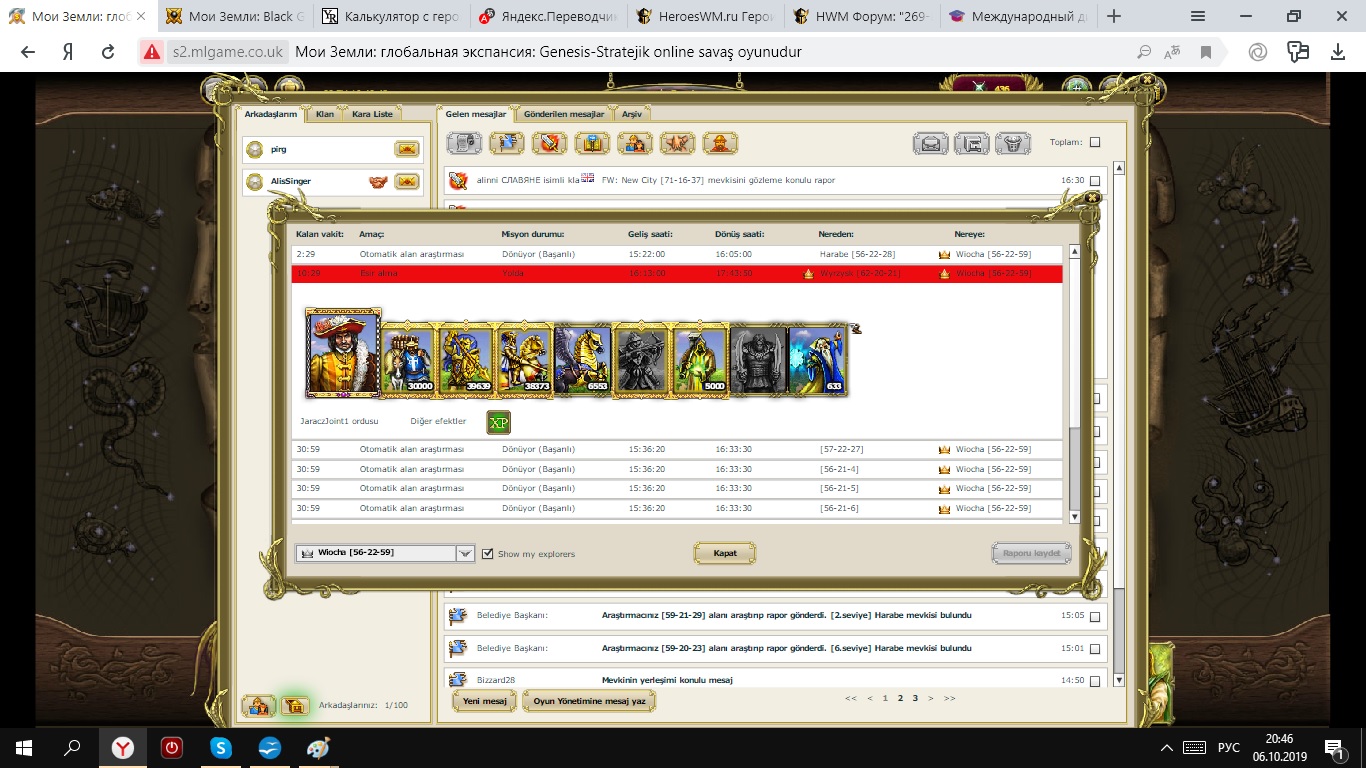The image size is (1366, 768).
Task: Click the trash bin delete messages icon
Action: (1013, 143)
